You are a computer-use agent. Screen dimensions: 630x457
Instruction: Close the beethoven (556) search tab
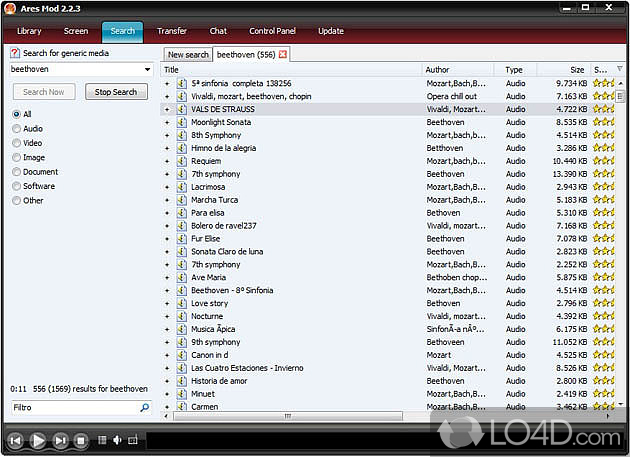tap(283, 54)
